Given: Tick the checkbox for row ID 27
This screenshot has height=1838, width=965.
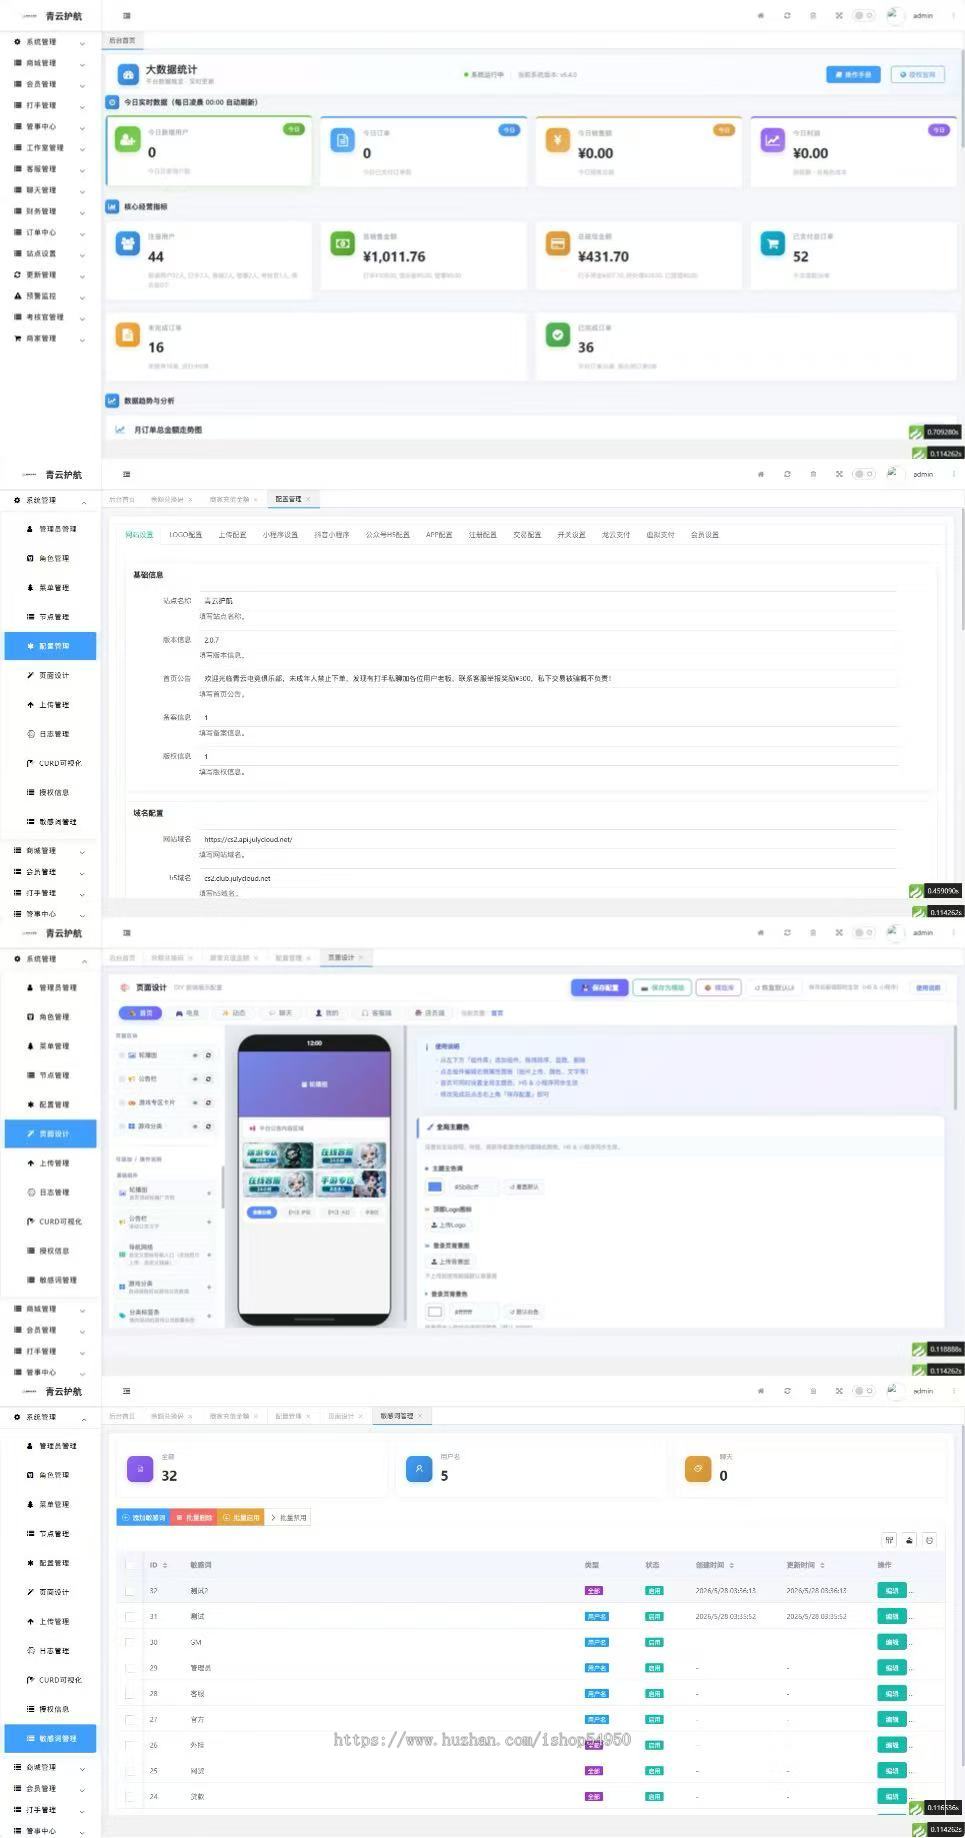Looking at the screenshot, I should coord(130,1720).
